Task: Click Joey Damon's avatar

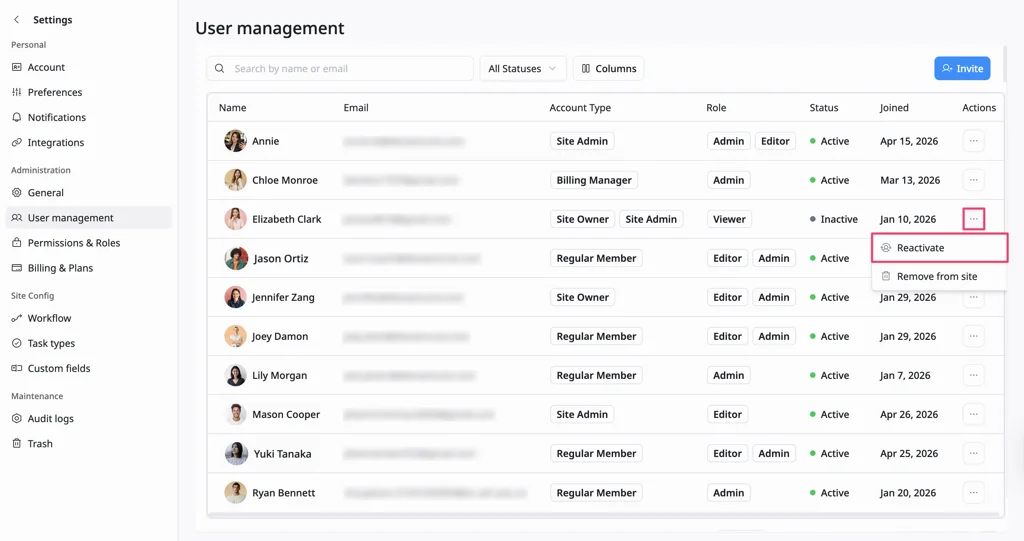Action: pyautogui.click(x=235, y=336)
